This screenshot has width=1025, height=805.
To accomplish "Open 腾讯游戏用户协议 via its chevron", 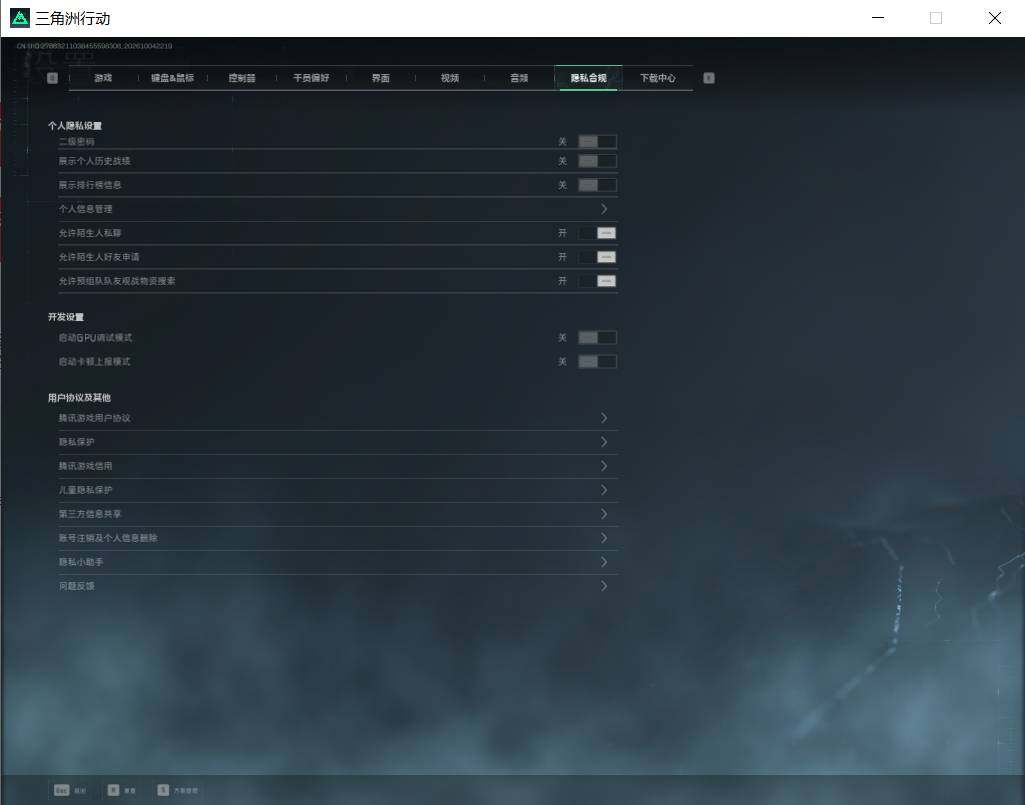I will (x=604, y=418).
